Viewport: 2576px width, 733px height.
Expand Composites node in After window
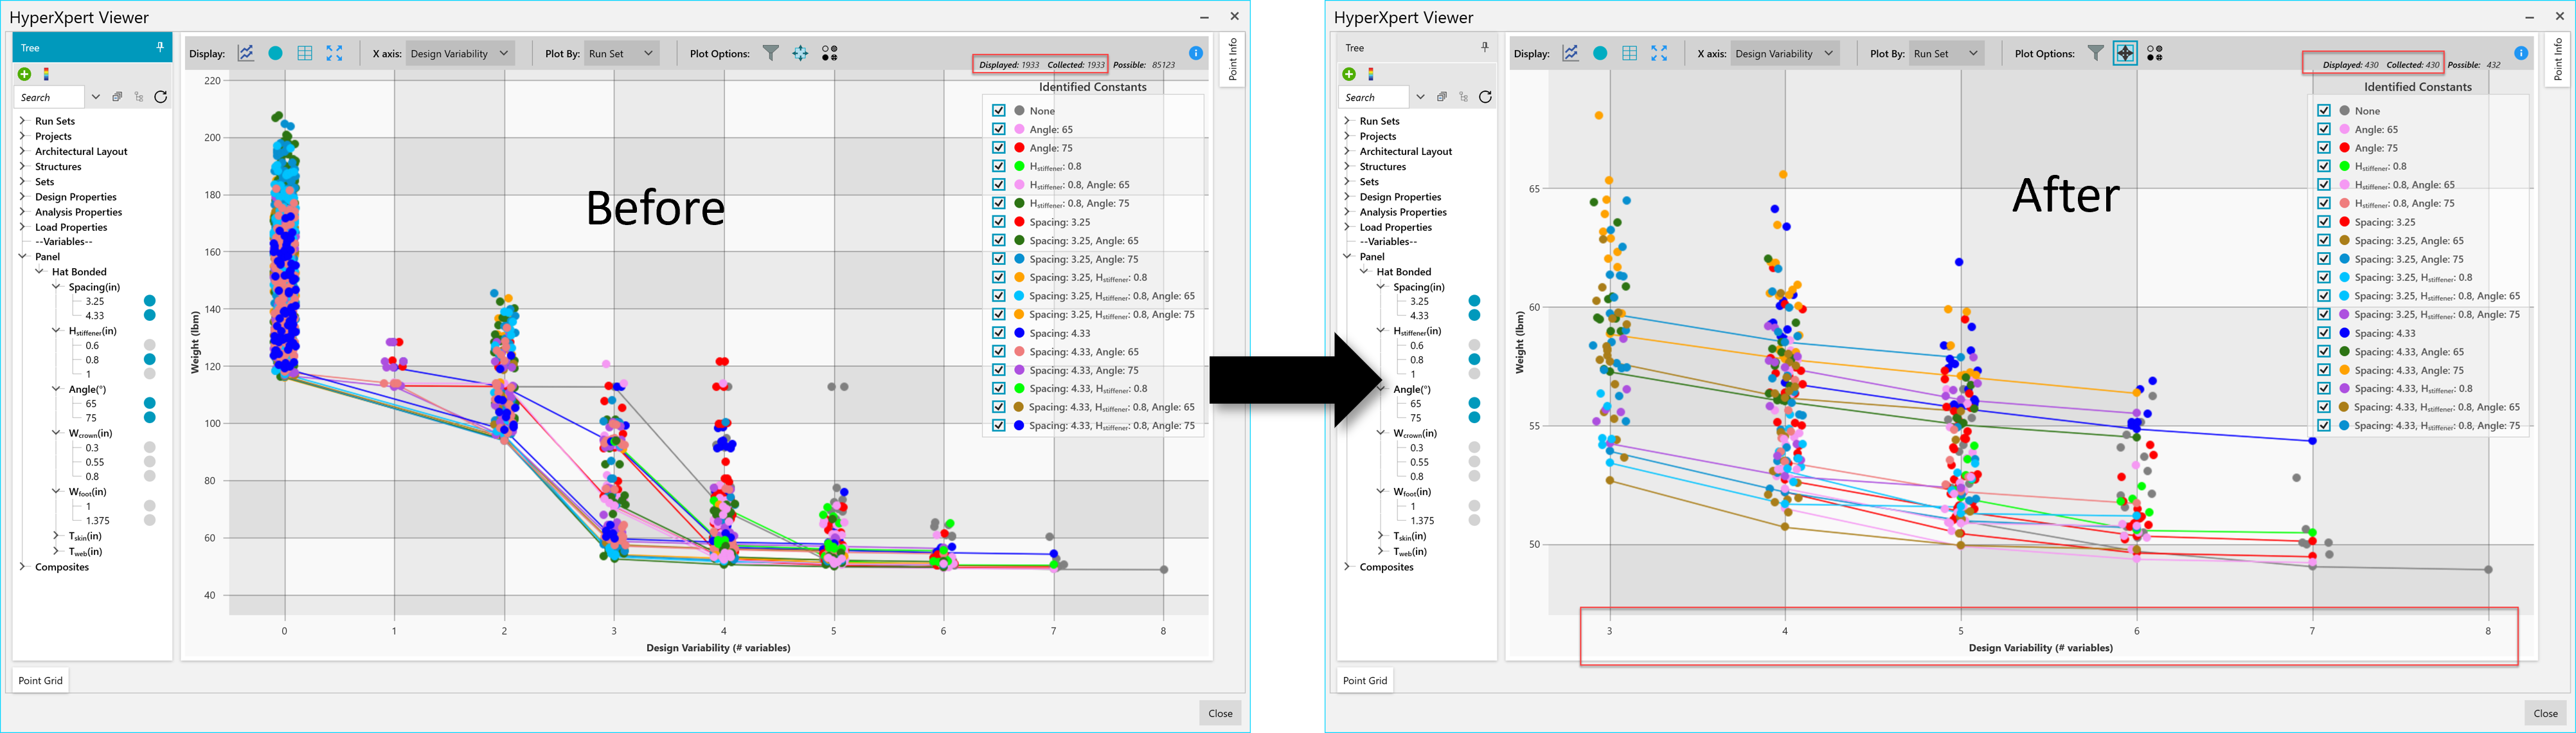pyautogui.click(x=1347, y=567)
